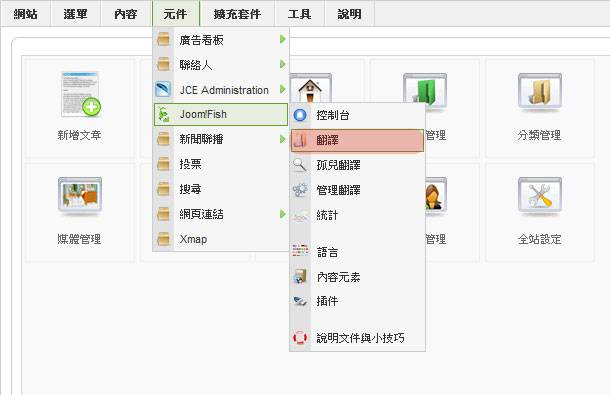Select 投票 menu entry
The width and height of the screenshot is (610, 395).
(221, 164)
